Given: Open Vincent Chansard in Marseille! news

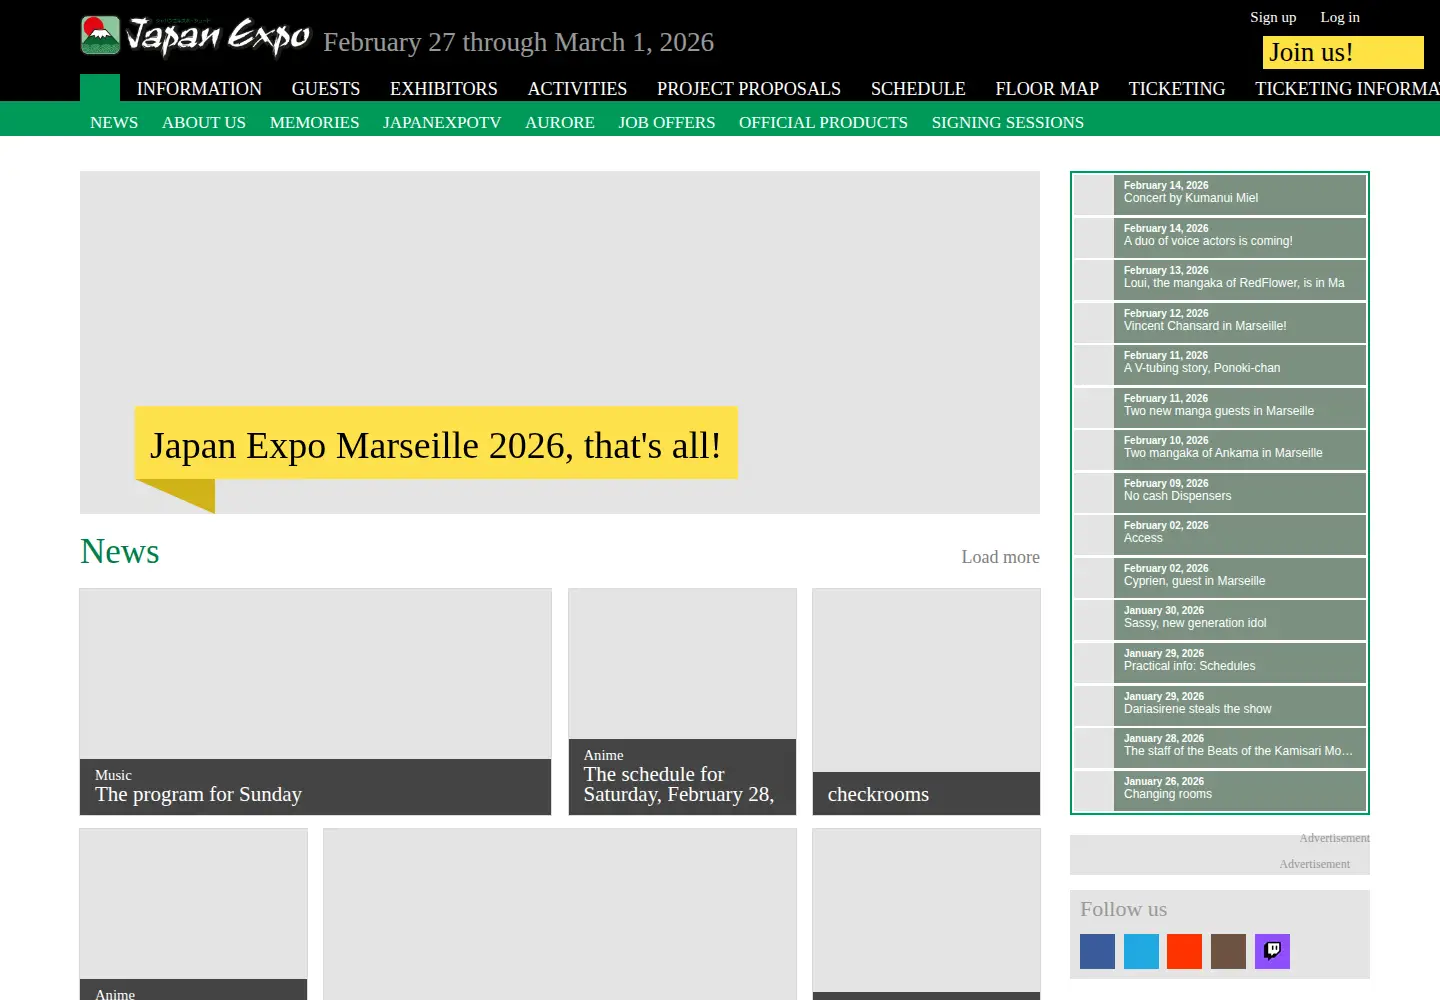Looking at the screenshot, I should click(x=1220, y=323).
